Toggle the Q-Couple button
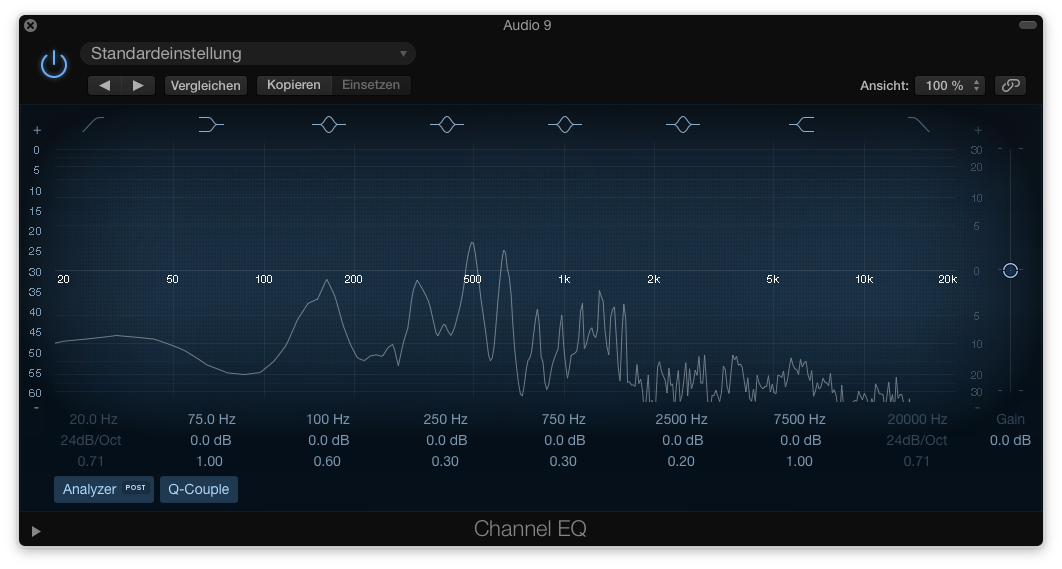This screenshot has height=569, width=1062. coord(198,489)
